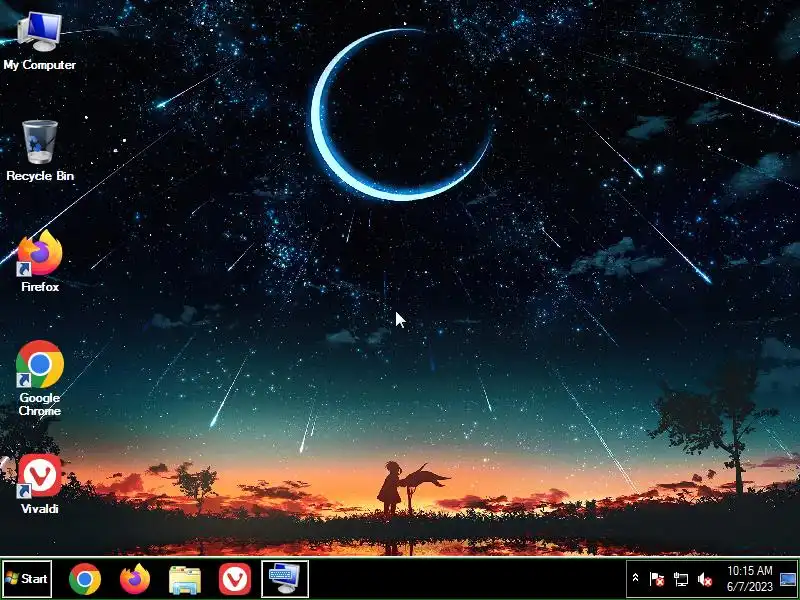This screenshot has height=600, width=800.
Task: Click the show desktop button
Action: point(788,579)
